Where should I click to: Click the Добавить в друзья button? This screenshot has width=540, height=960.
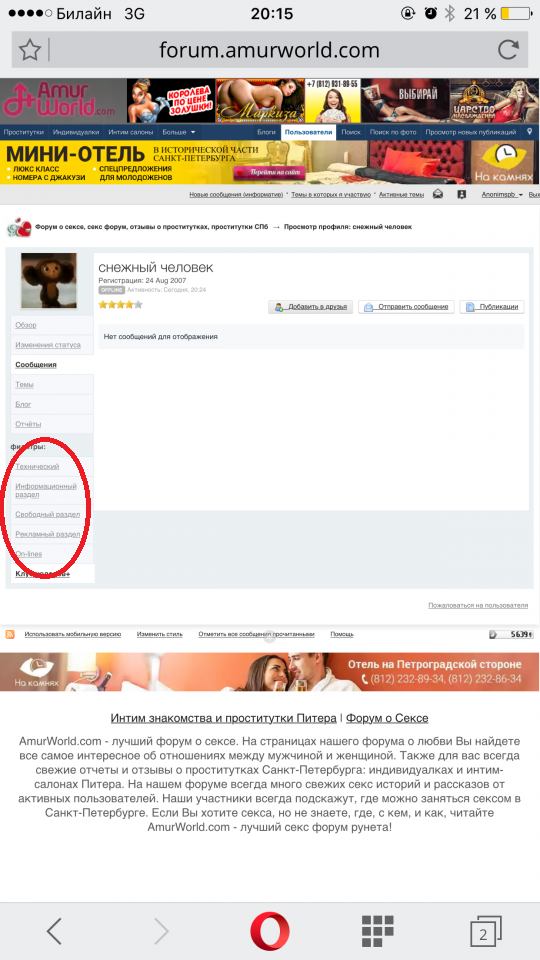click(x=310, y=307)
